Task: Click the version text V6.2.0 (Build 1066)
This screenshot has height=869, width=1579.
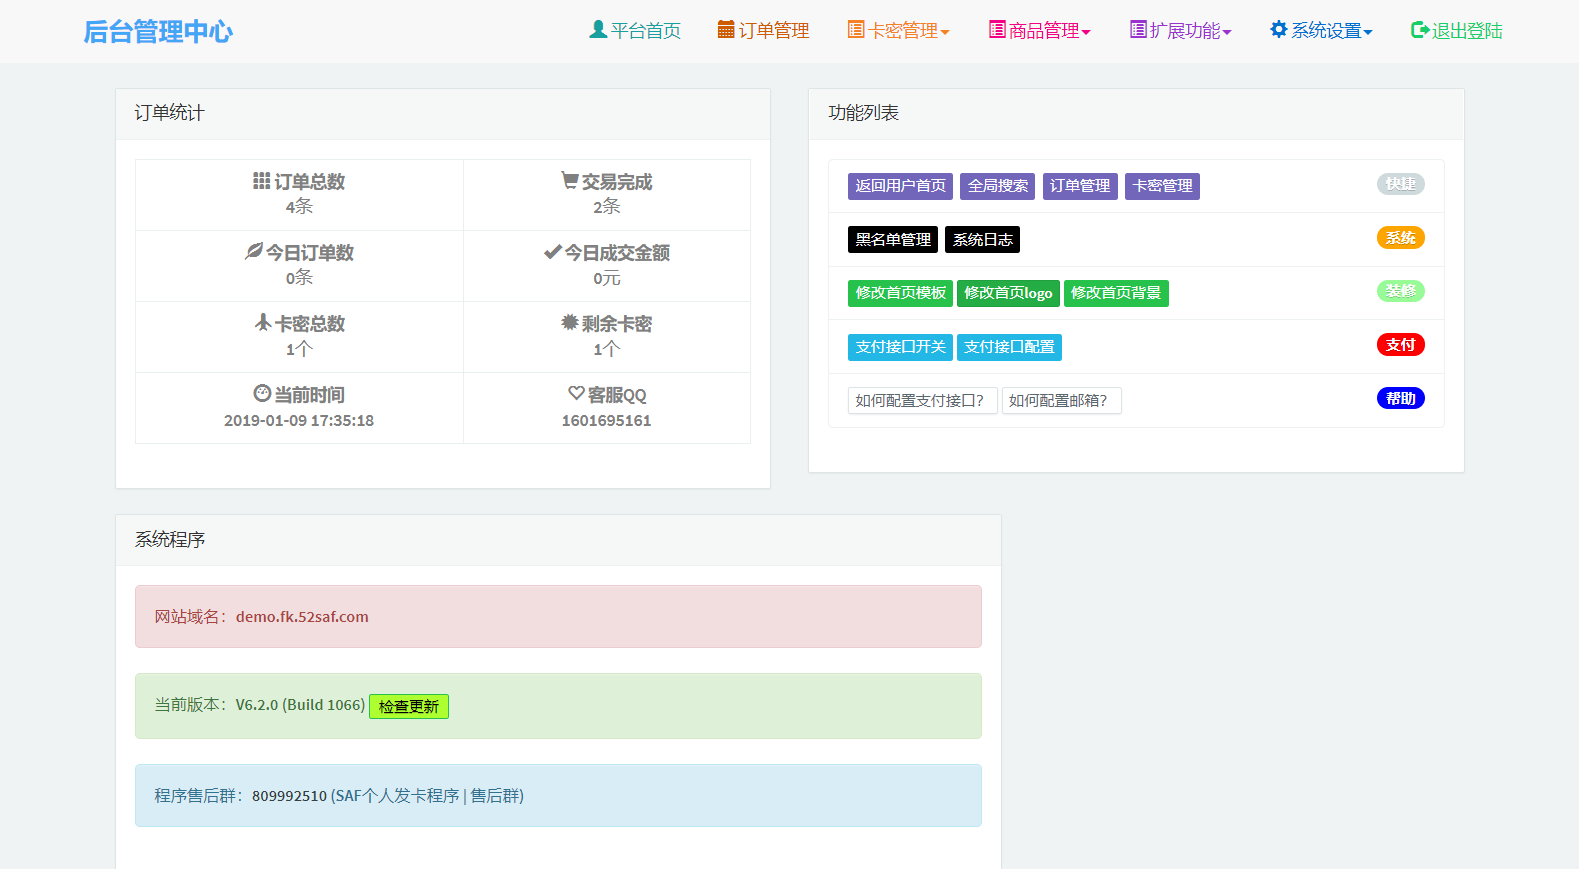Action: tap(300, 705)
